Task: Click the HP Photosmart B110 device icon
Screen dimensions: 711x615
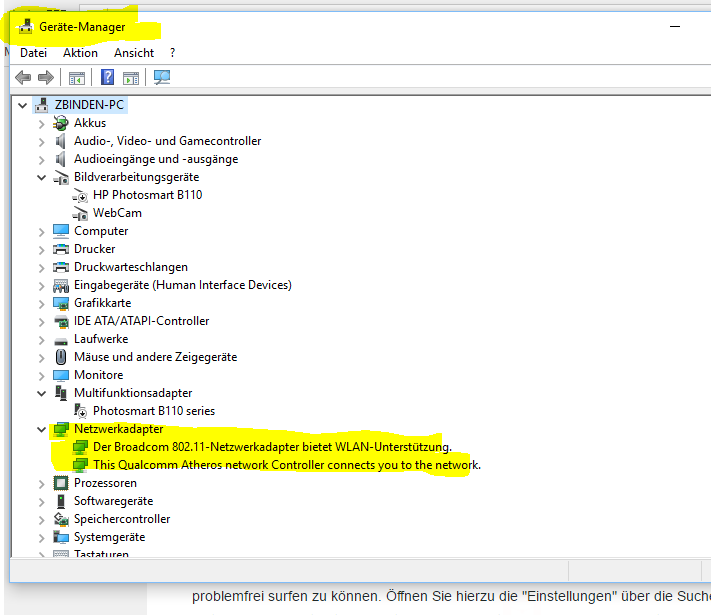Action: (80, 195)
